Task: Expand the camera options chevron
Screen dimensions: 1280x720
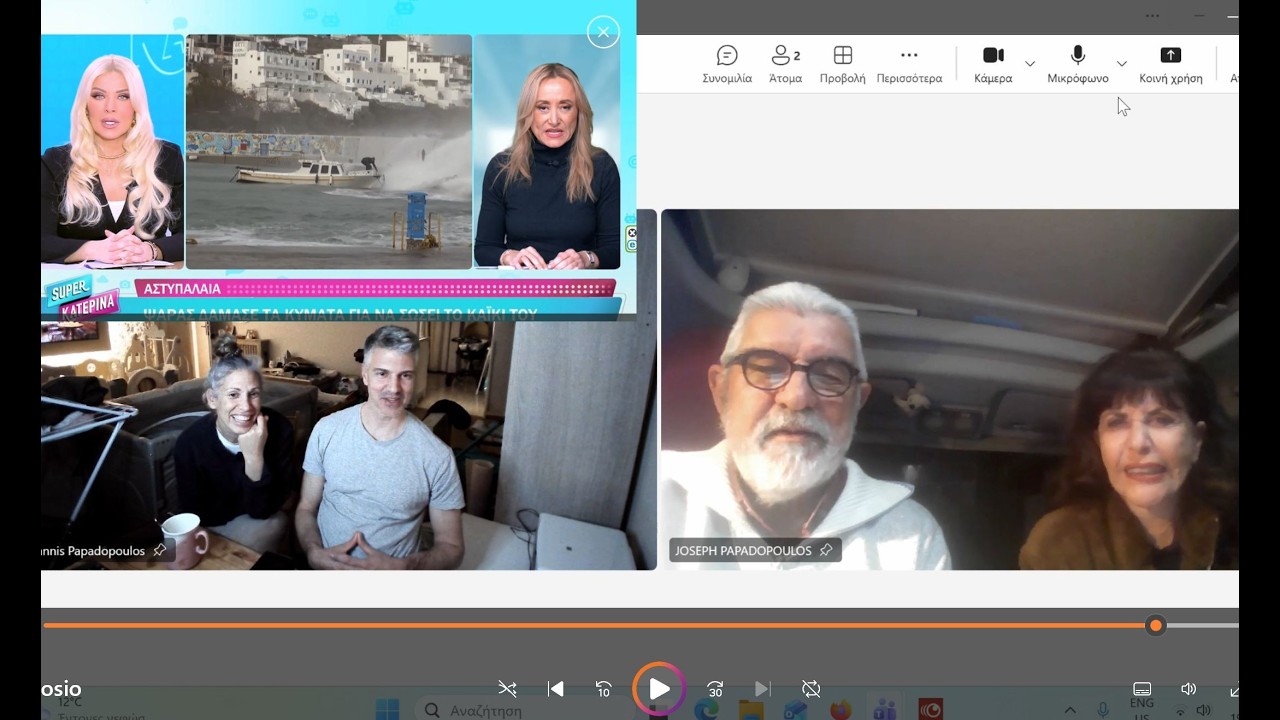Action: (1030, 64)
